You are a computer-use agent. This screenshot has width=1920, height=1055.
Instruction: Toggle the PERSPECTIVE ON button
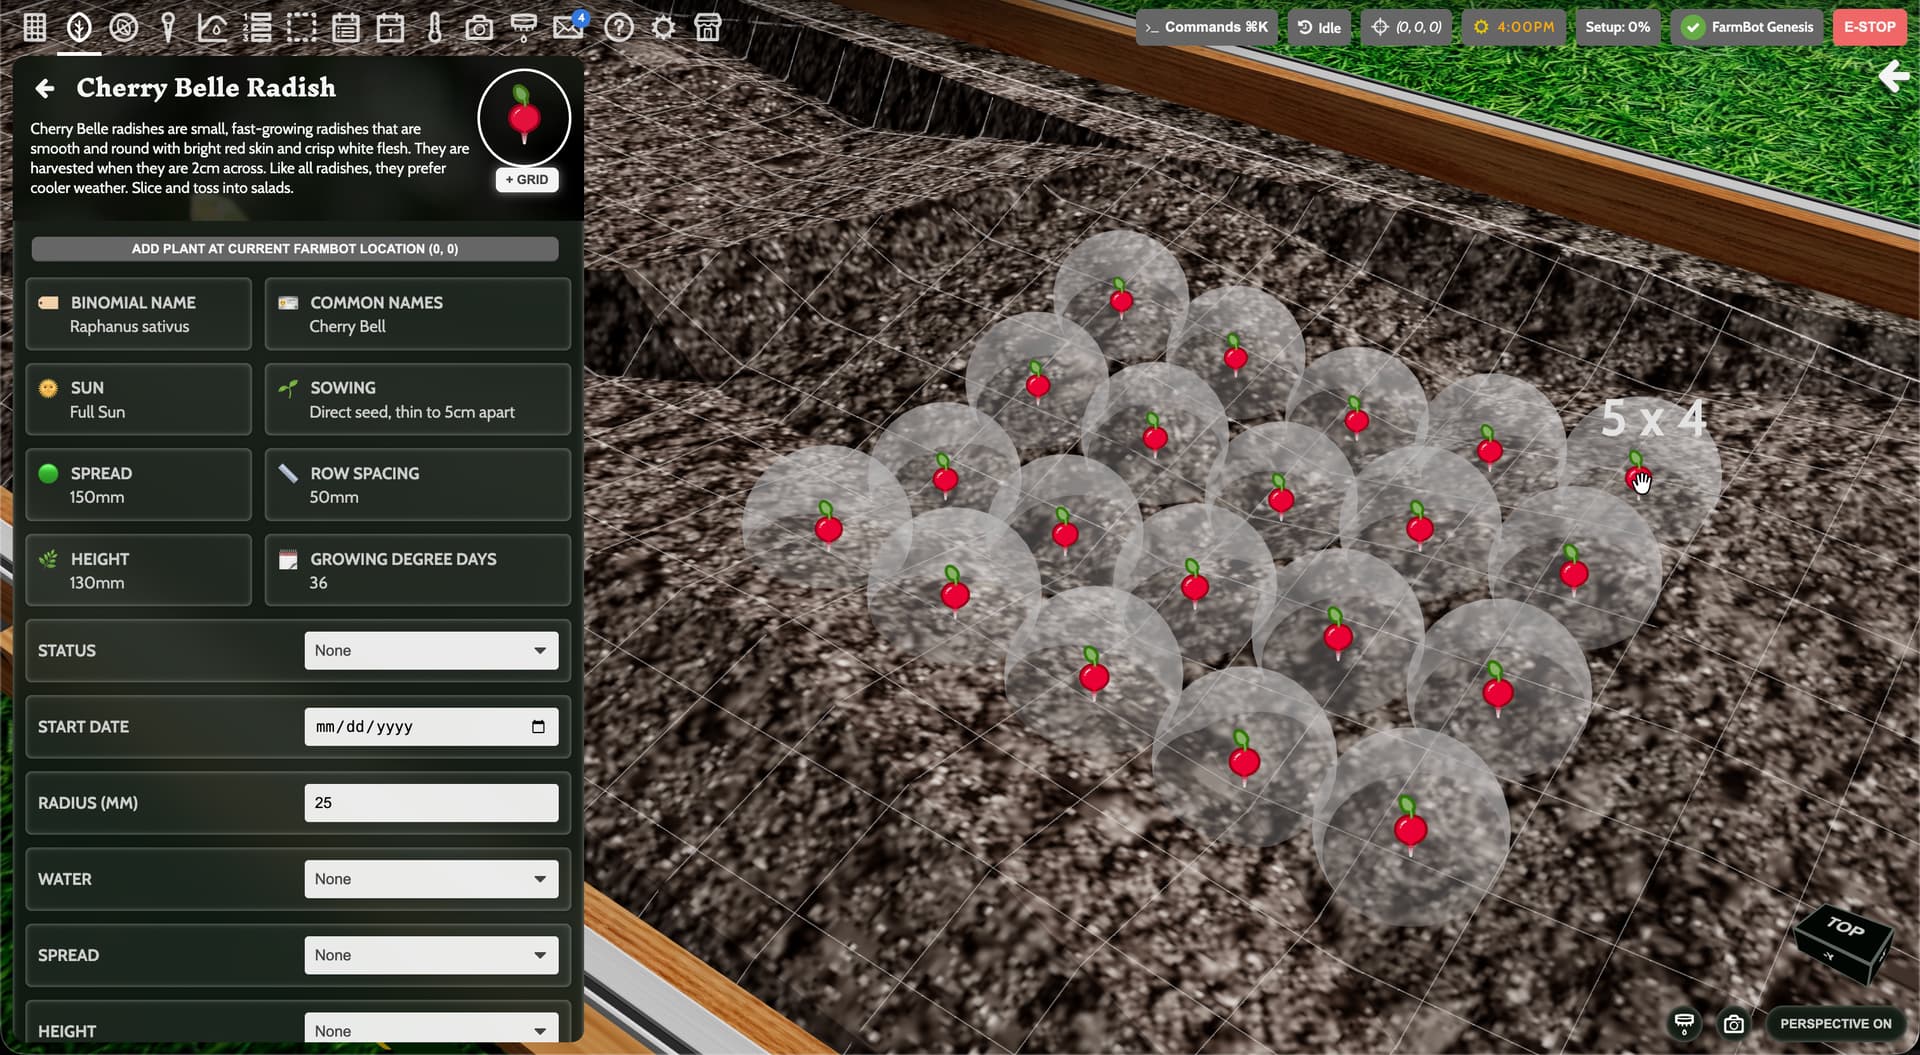pyautogui.click(x=1835, y=1023)
